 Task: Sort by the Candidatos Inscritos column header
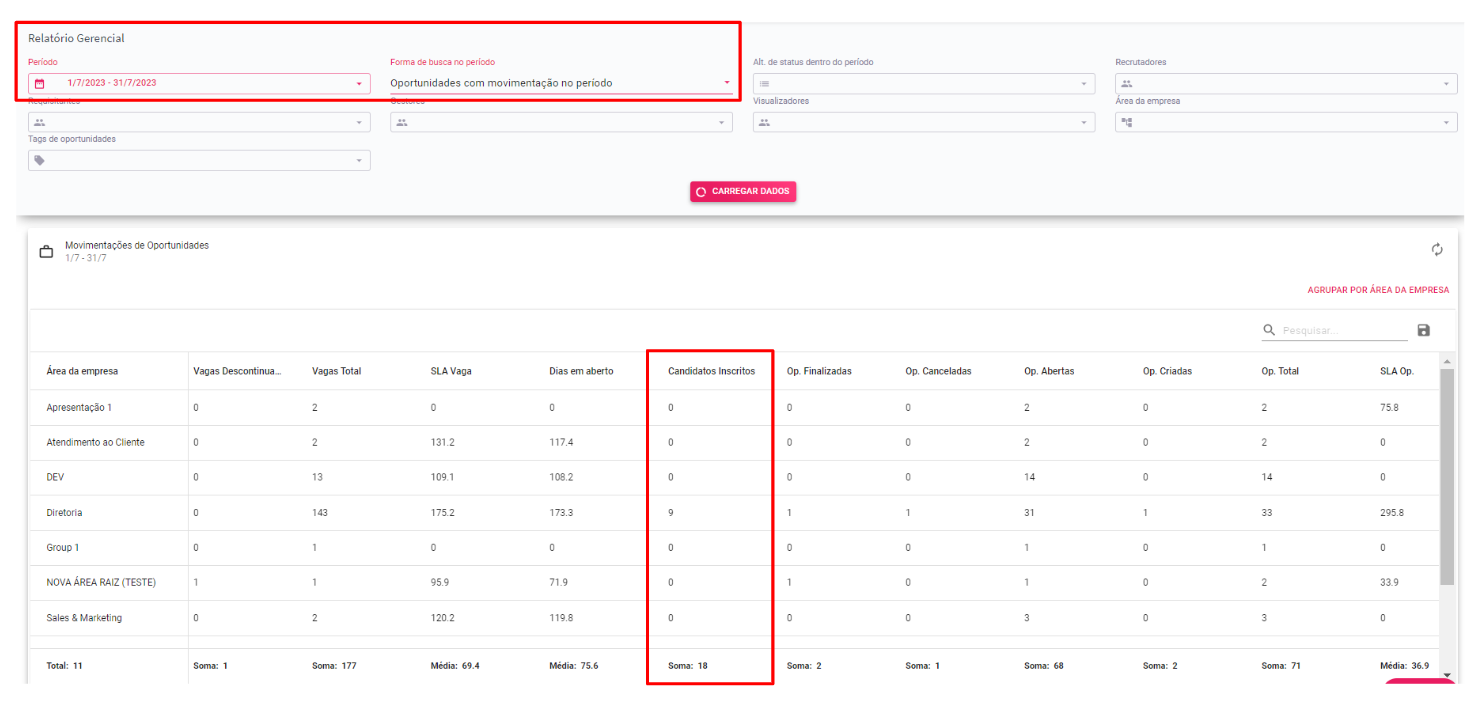pyautogui.click(x=711, y=371)
